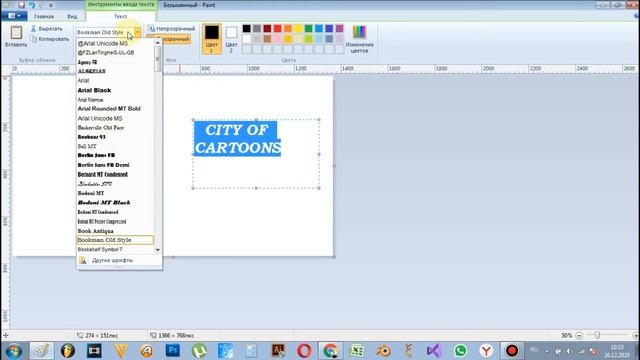Choose Book Antiqua font from list

tap(115, 231)
